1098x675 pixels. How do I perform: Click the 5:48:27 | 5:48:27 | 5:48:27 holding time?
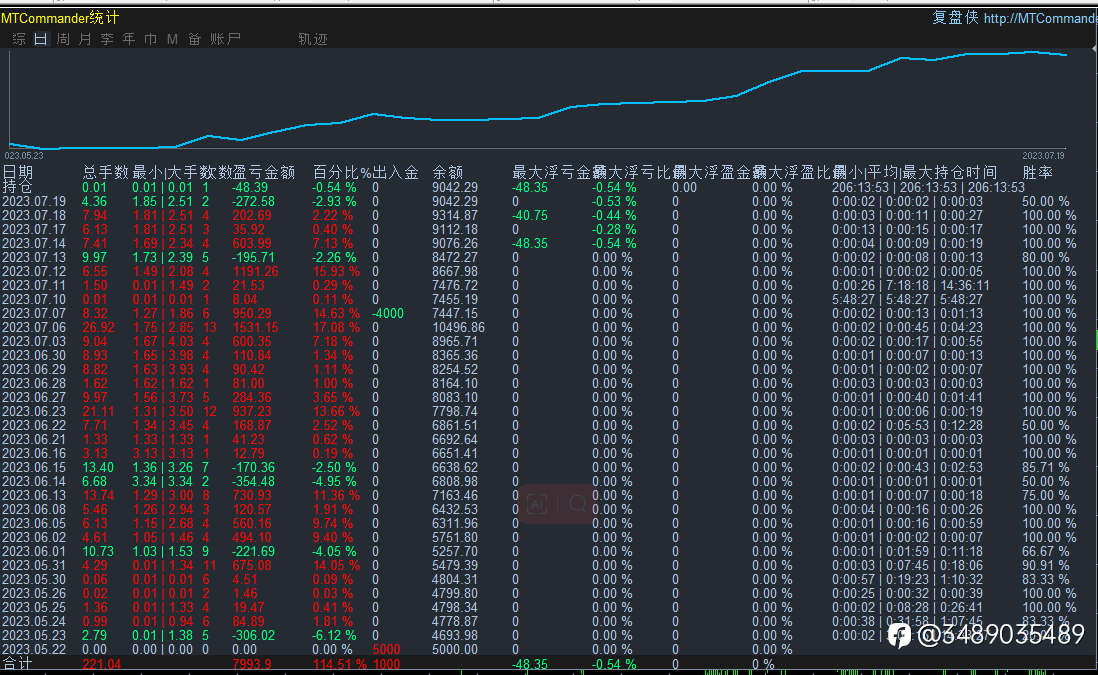pyautogui.click(x=907, y=300)
